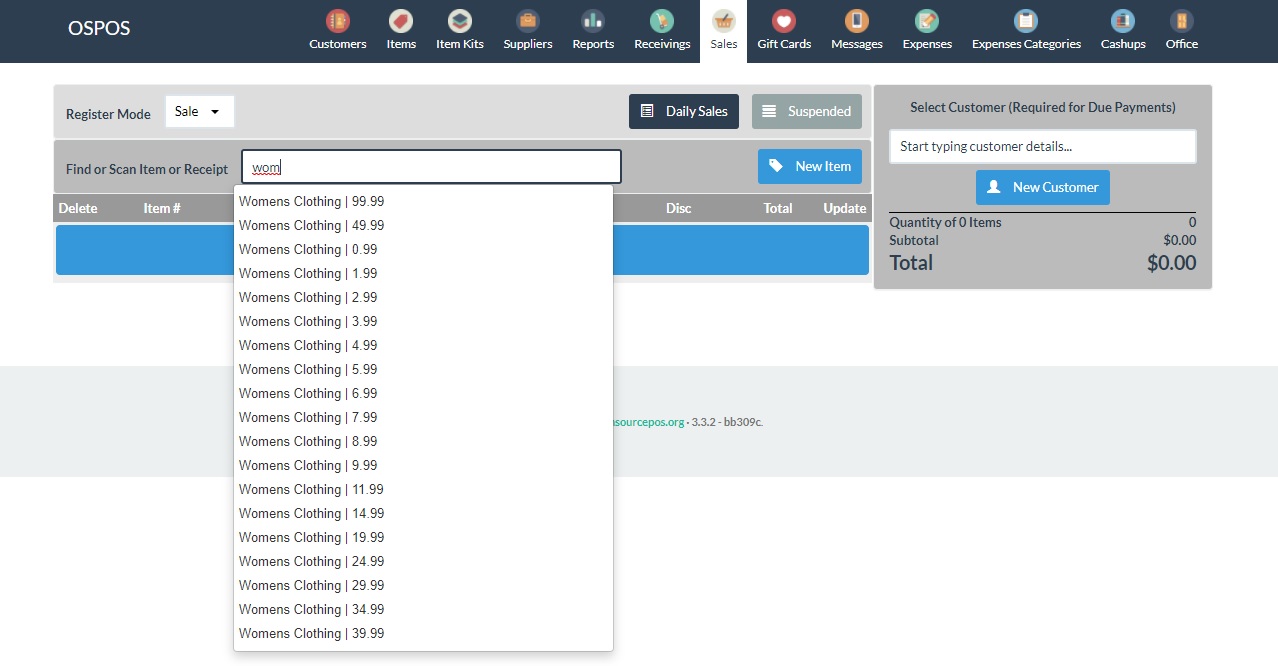Click the Daily Sales button
This screenshot has height=666, width=1278.
(x=683, y=111)
